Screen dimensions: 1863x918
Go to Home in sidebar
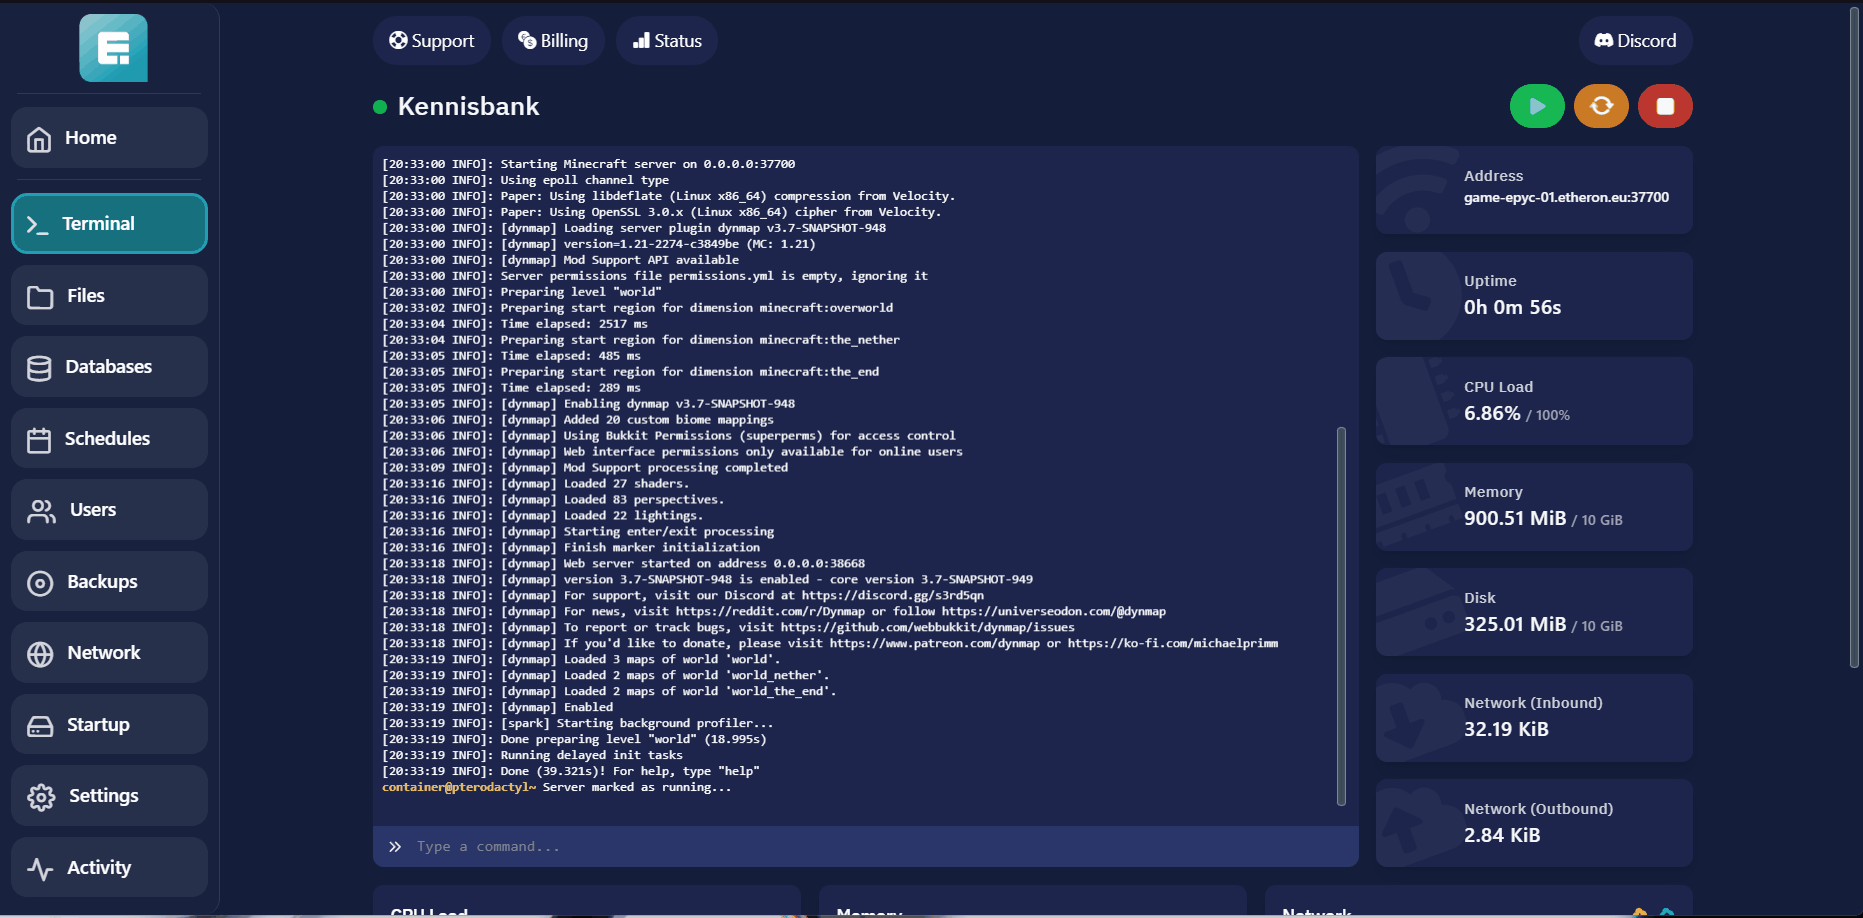point(109,138)
